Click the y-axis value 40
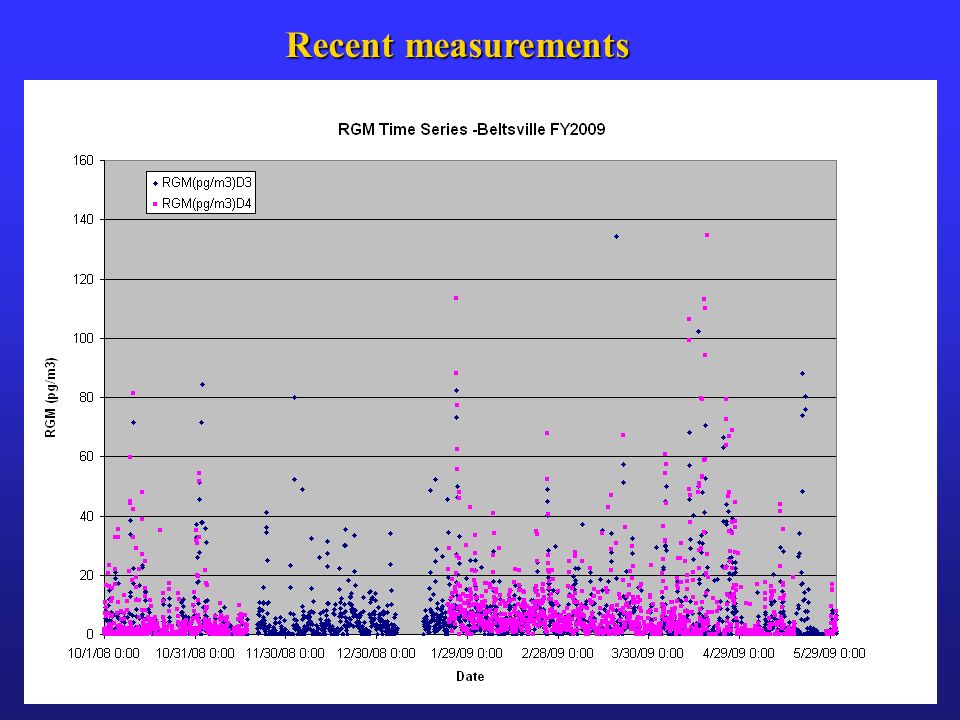 (86, 516)
